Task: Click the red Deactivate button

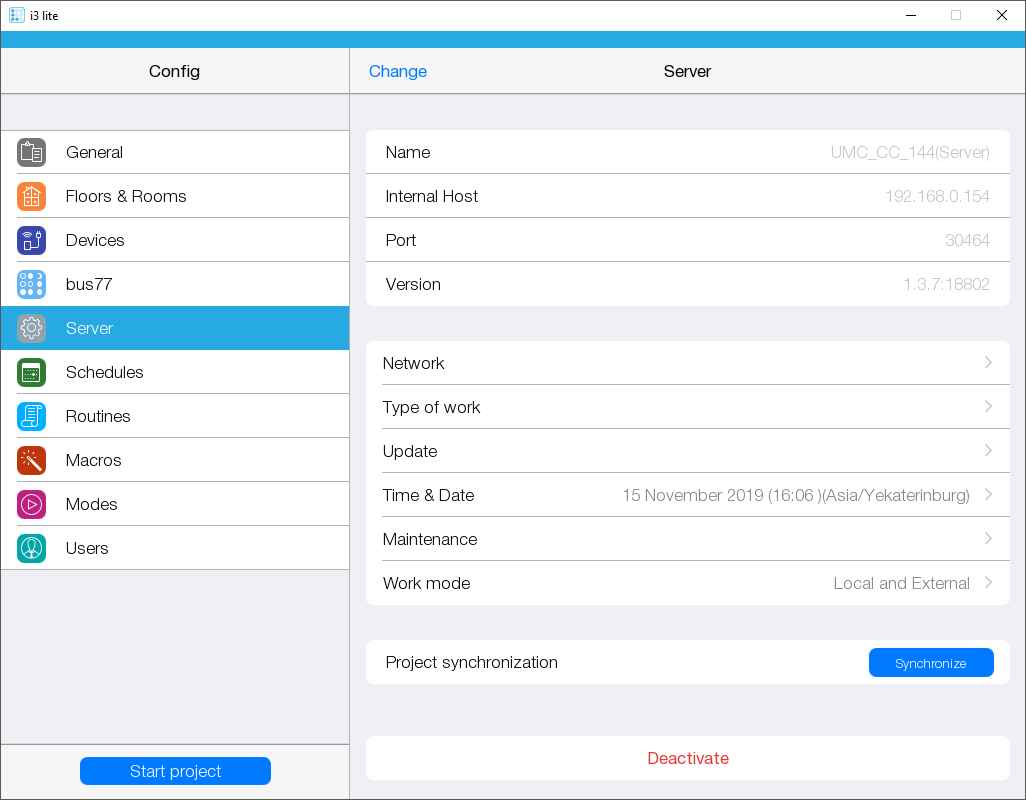Action: (688, 758)
